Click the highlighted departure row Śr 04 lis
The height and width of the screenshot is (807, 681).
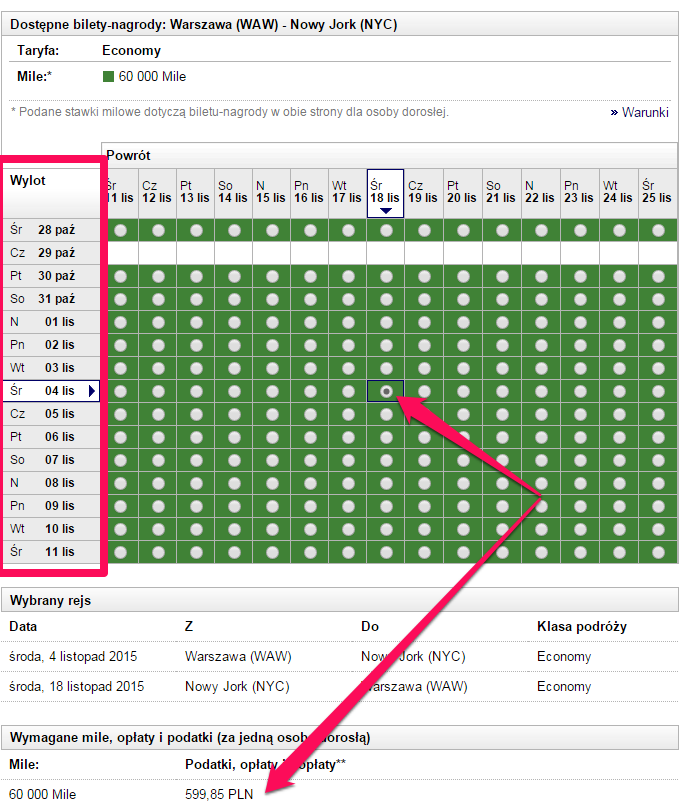coord(51,391)
